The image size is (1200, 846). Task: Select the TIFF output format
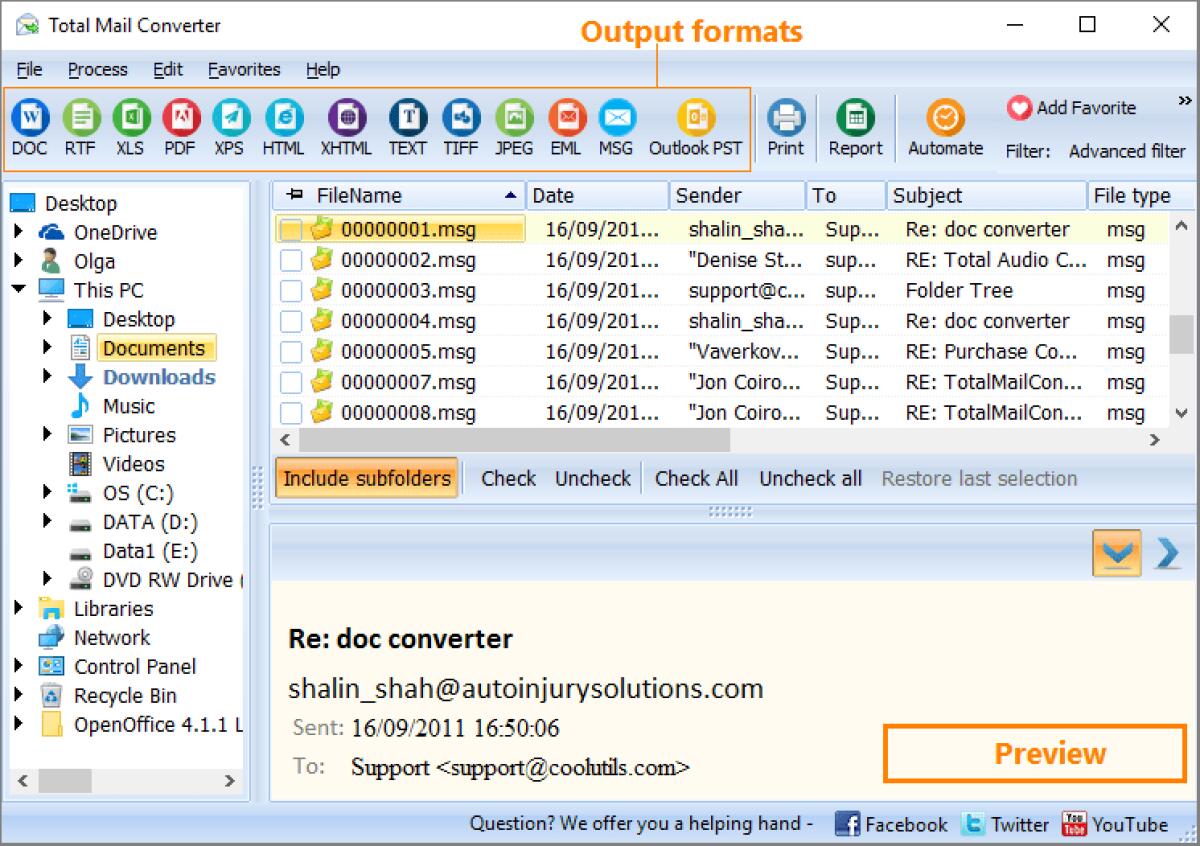(460, 122)
